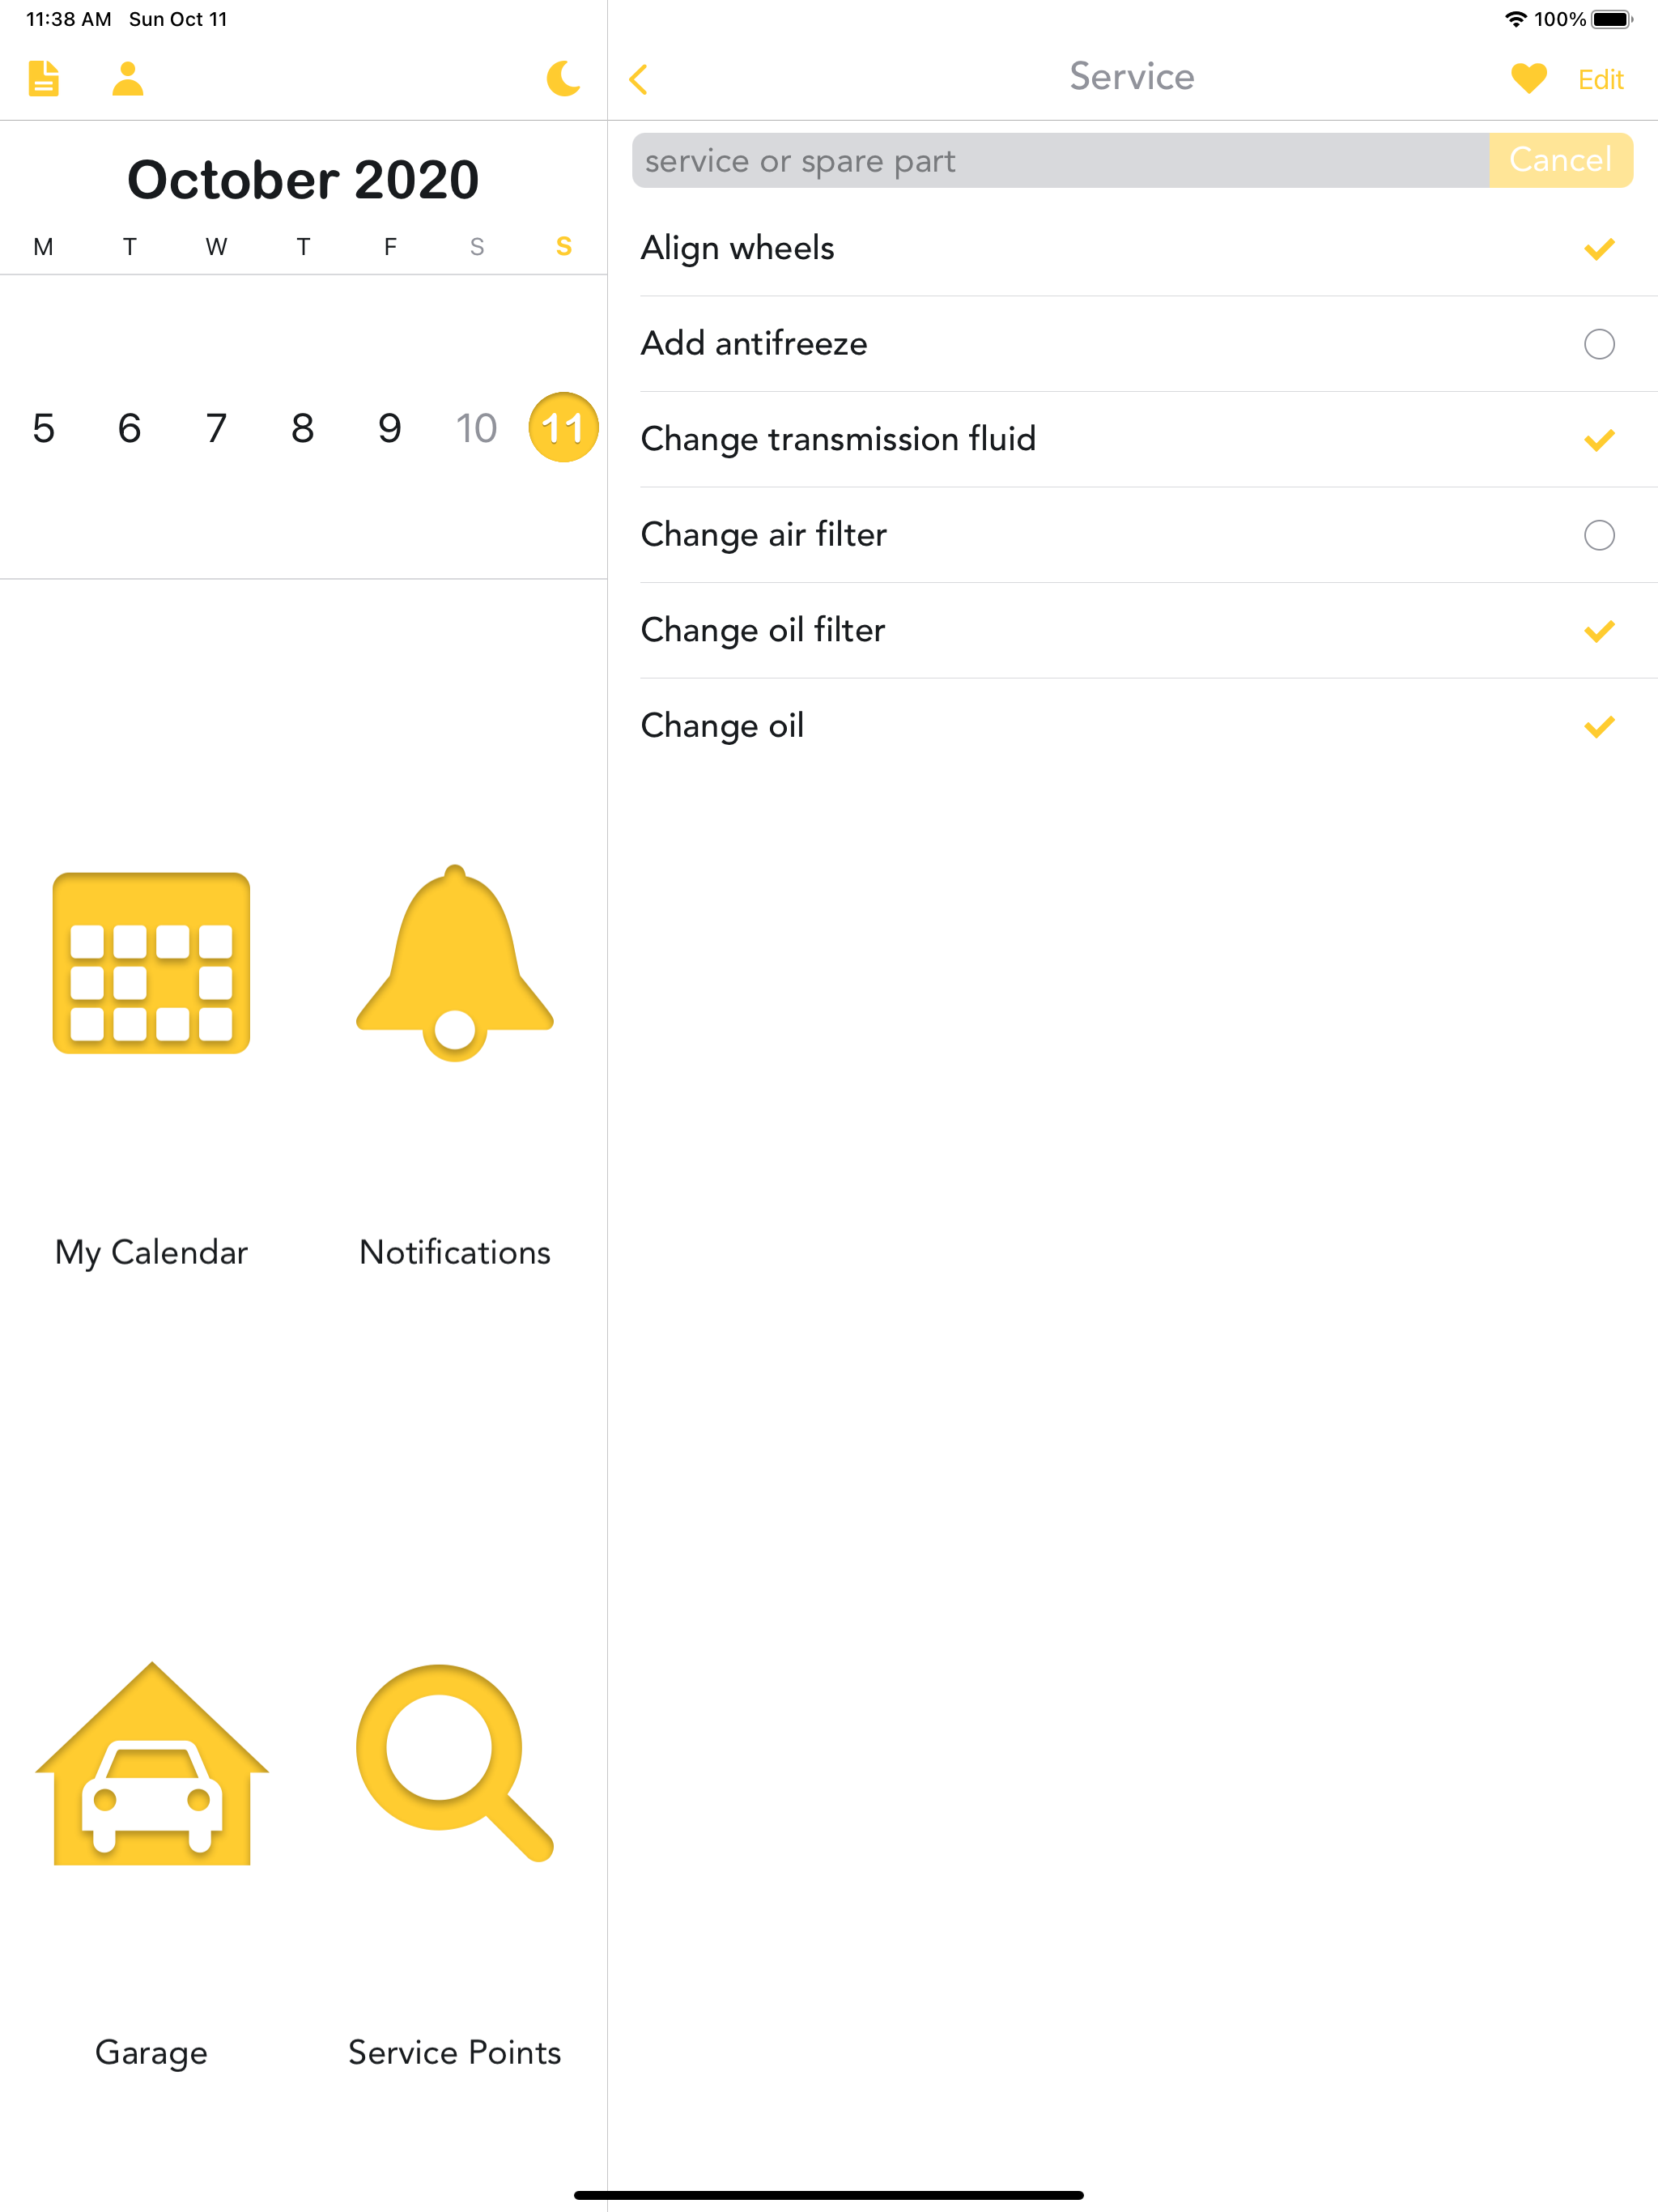Cancel the service search

tap(1560, 160)
